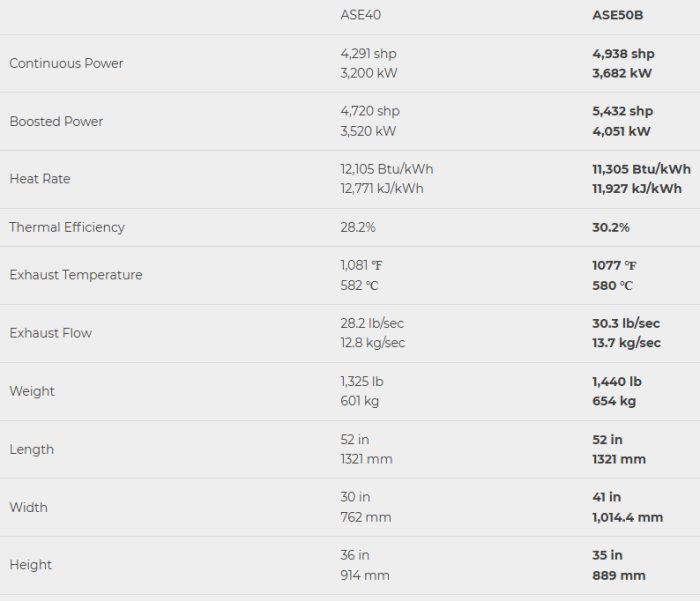The height and width of the screenshot is (601, 700).
Task: Click the 4,291 shp value for ASE40
Action: tap(369, 54)
